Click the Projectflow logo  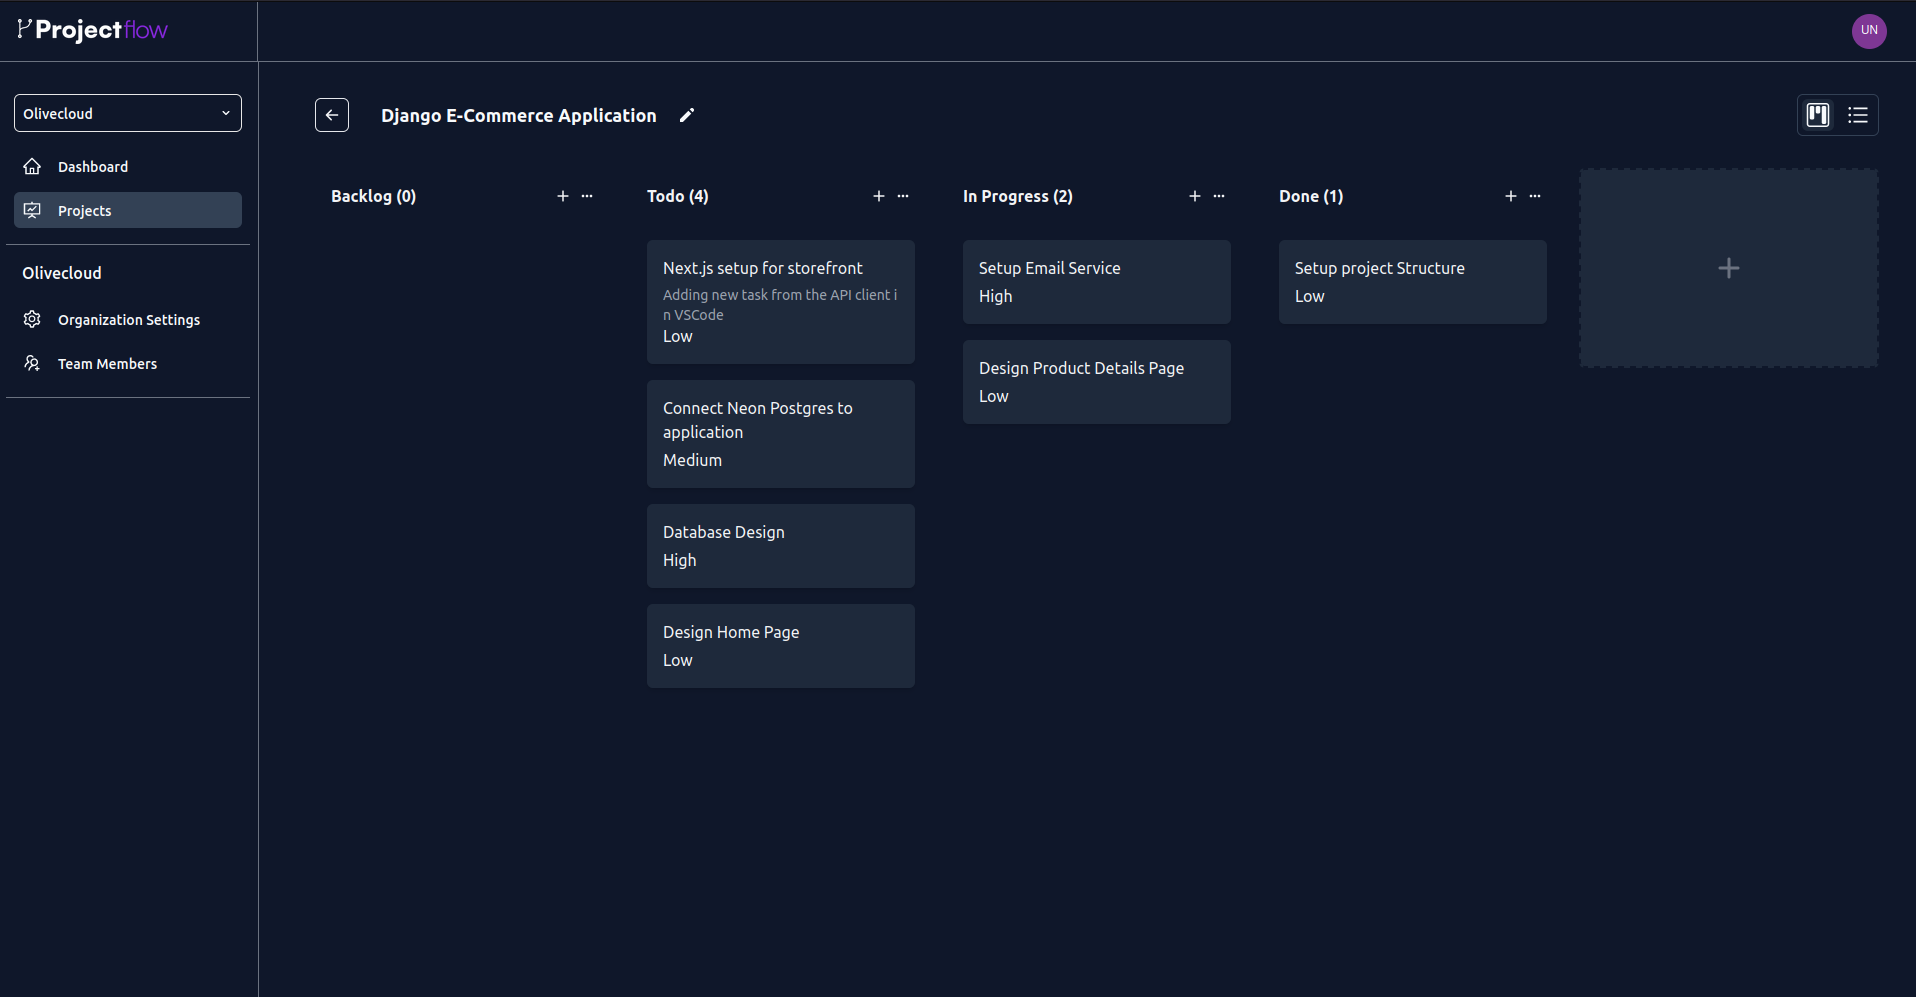(91, 30)
